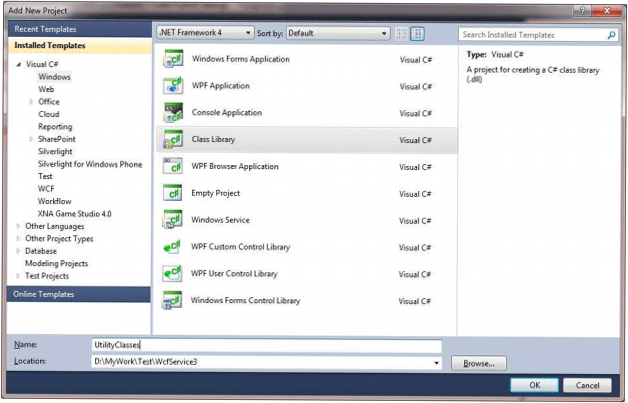This screenshot has height=403, width=628.
Task: Switch to small icons view
Action: 401,34
